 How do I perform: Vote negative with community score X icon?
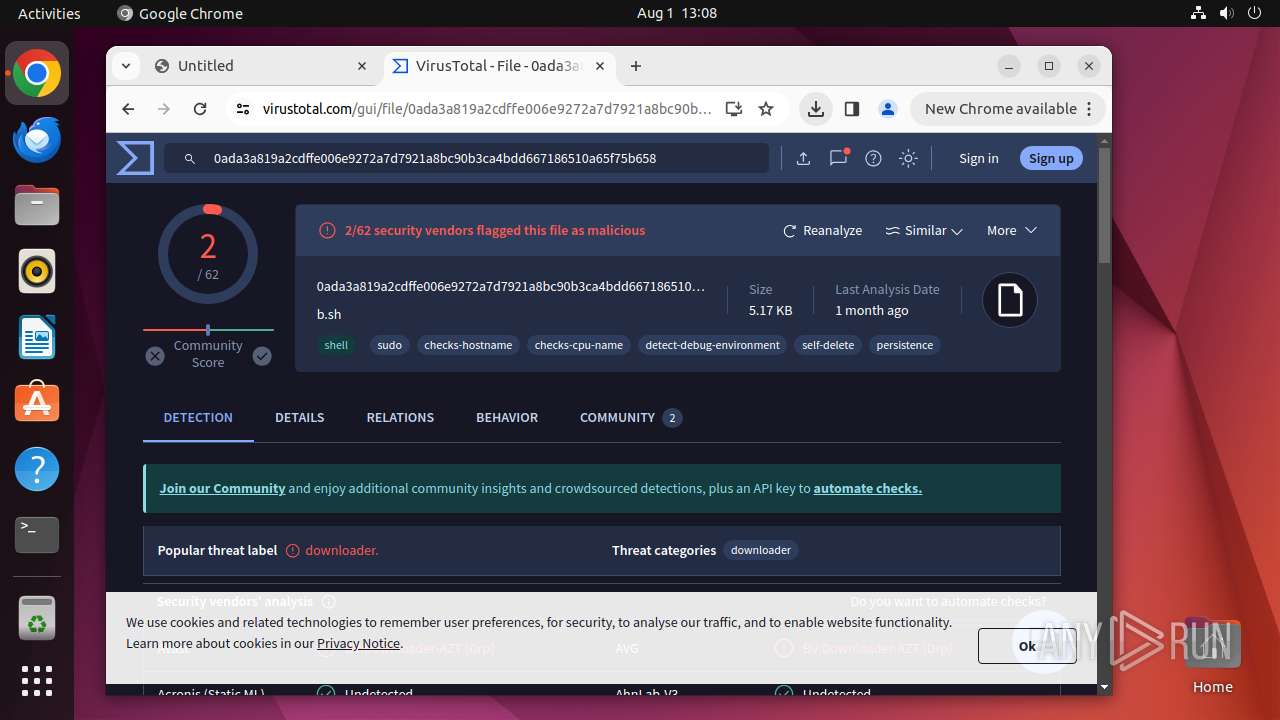click(155, 355)
